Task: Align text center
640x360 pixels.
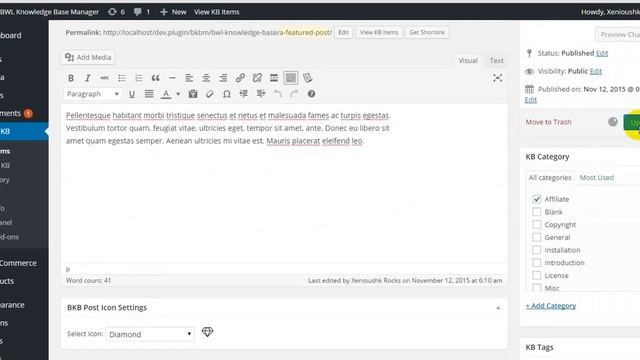Action: coord(206,78)
